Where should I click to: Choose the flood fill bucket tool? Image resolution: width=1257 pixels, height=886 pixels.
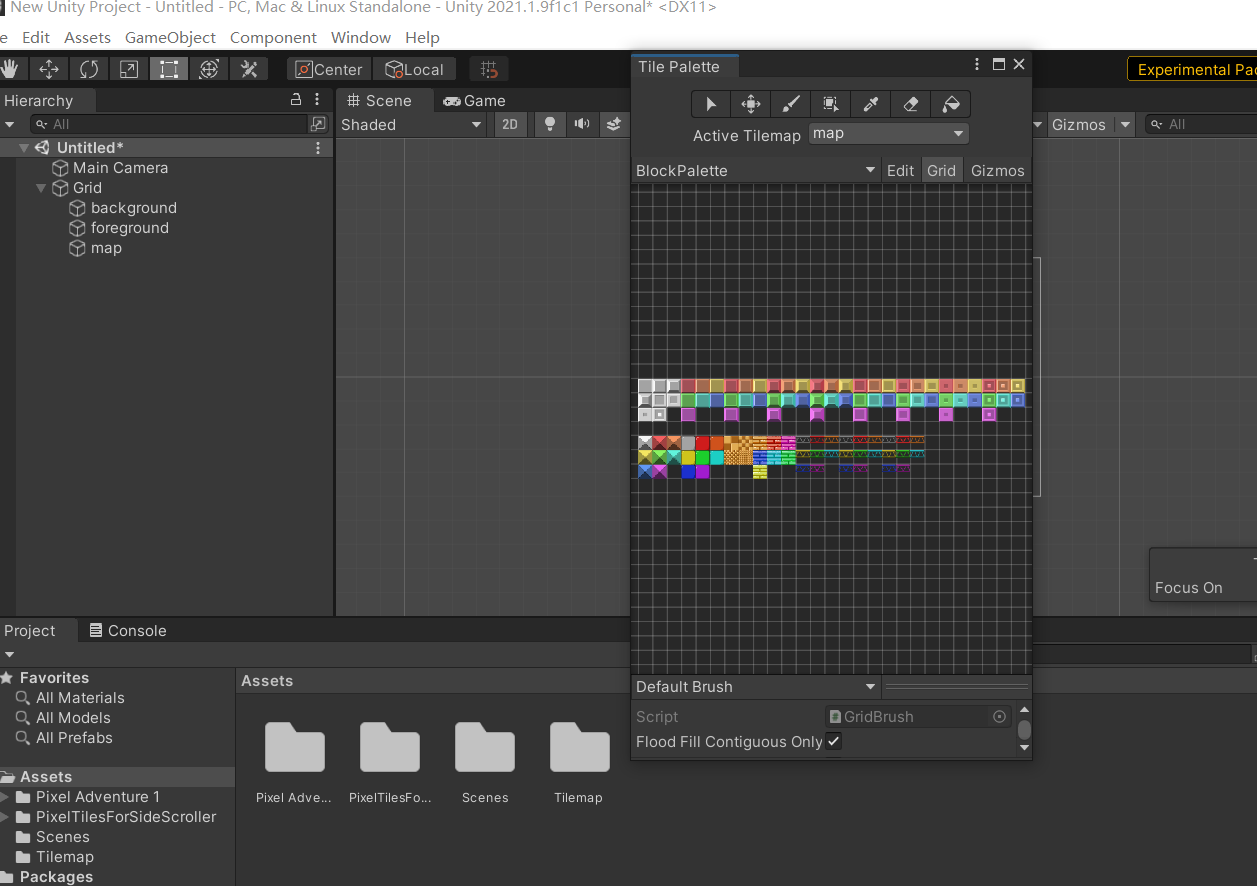(951, 104)
